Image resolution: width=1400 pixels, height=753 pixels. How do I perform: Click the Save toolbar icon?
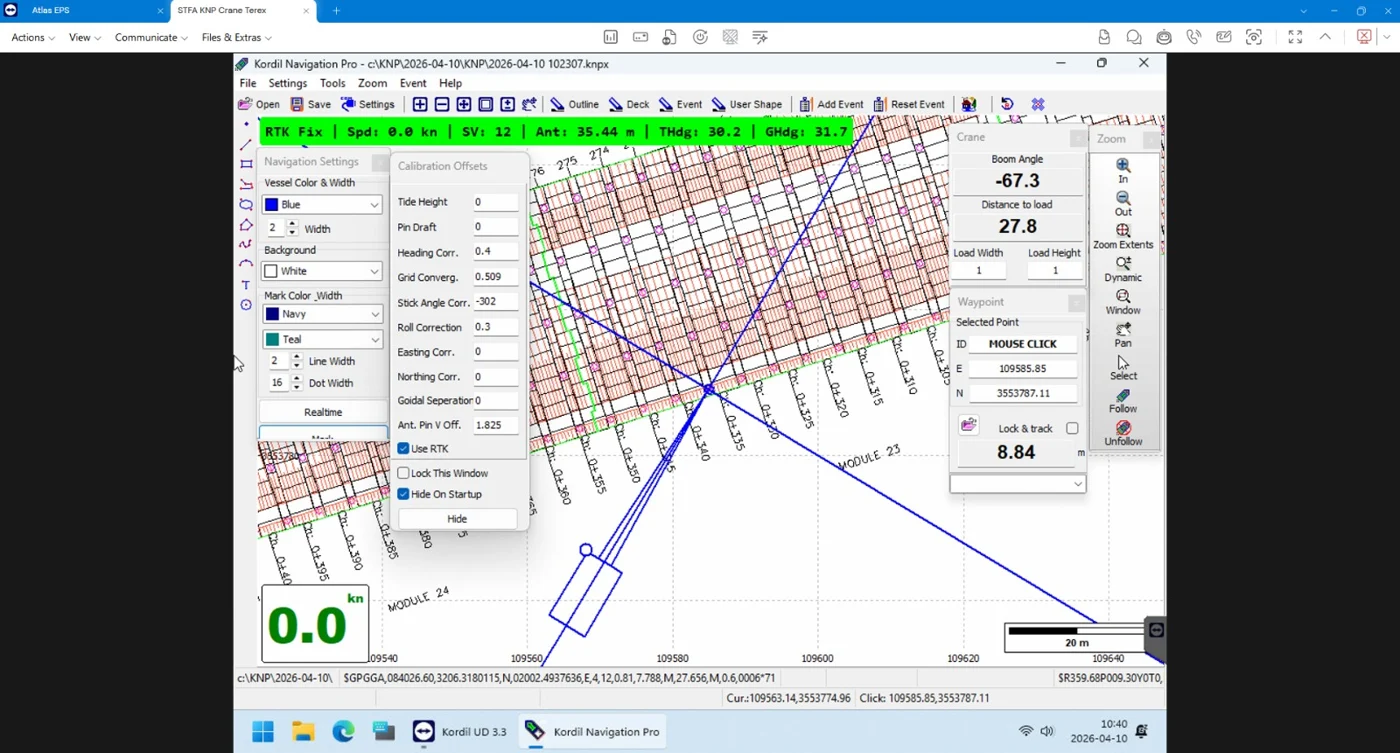[x=297, y=104]
